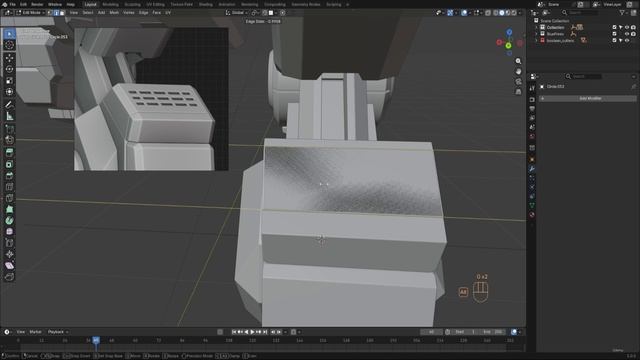The image size is (640, 360).
Task: Click the timeline End frame field
Action: tap(493, 332)
